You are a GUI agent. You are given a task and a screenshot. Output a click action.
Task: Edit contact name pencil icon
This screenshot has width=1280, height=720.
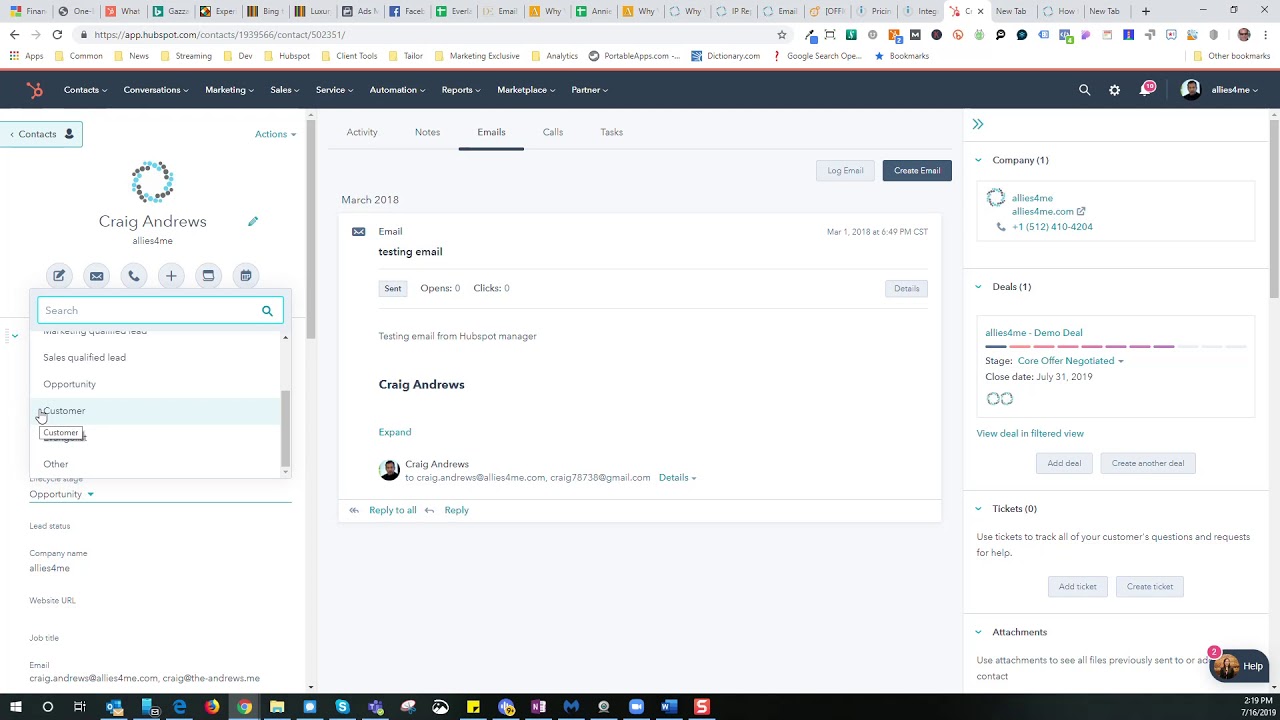[253, 221]
